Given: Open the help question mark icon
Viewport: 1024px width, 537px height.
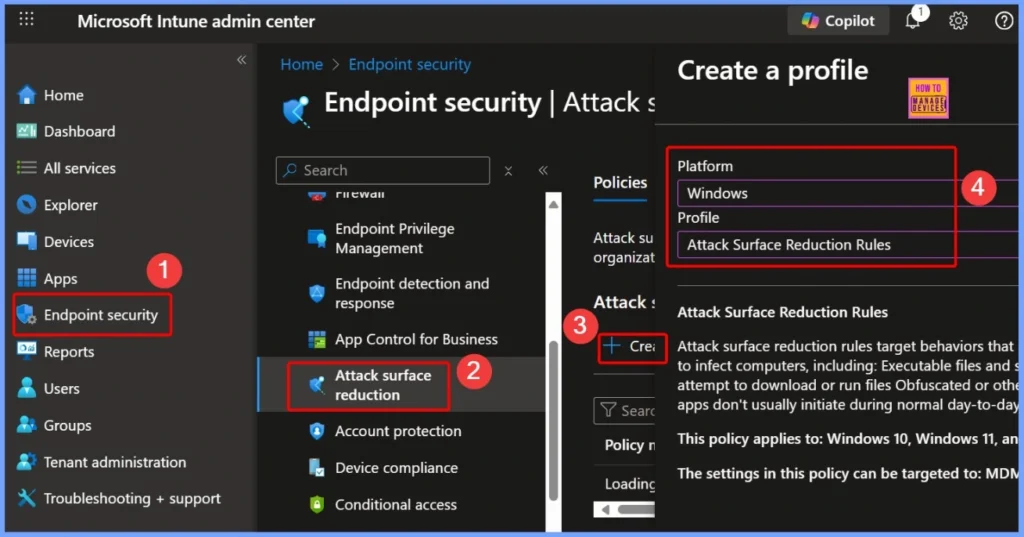Looking at the screenshot, I should tap(1004, 21).
